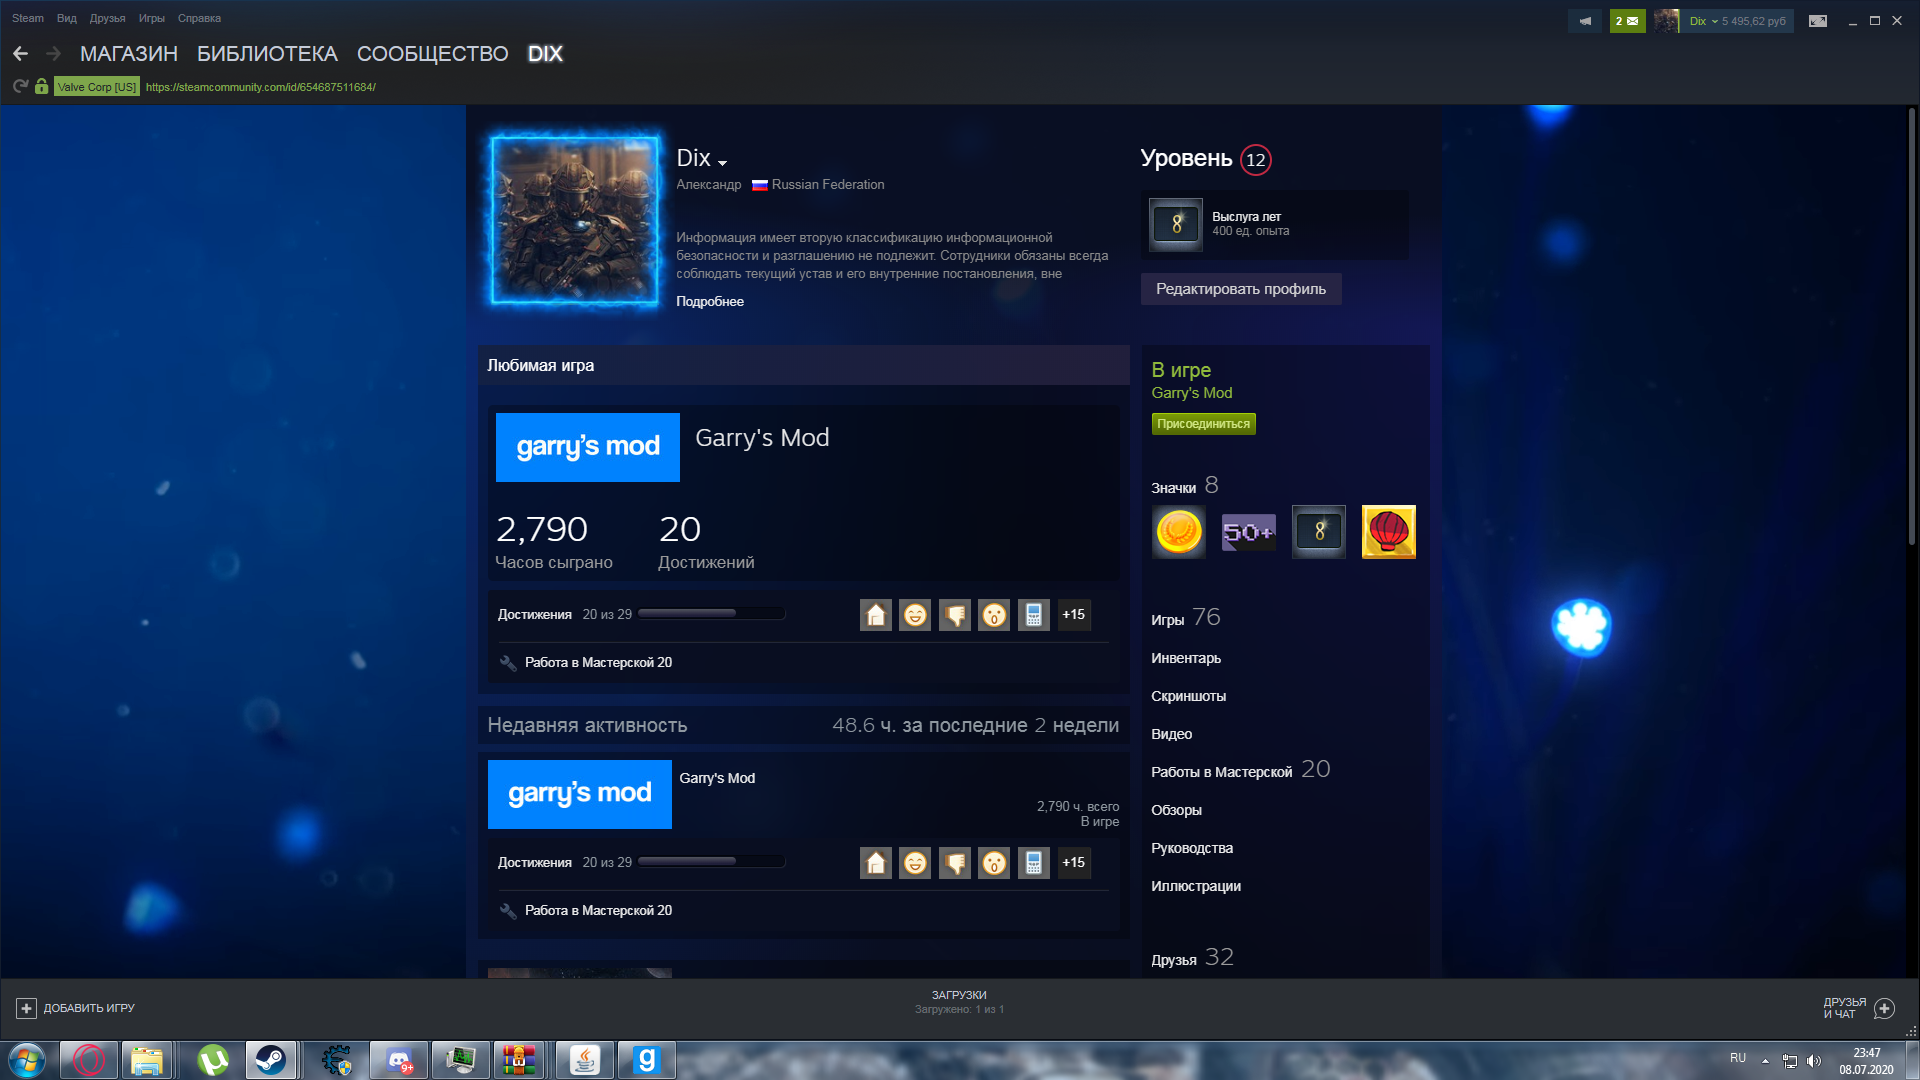Expand remaining +15 achievements in Недавняя активность
This screenshot has height=1080, width=1920.
(x=1074, y=863)
